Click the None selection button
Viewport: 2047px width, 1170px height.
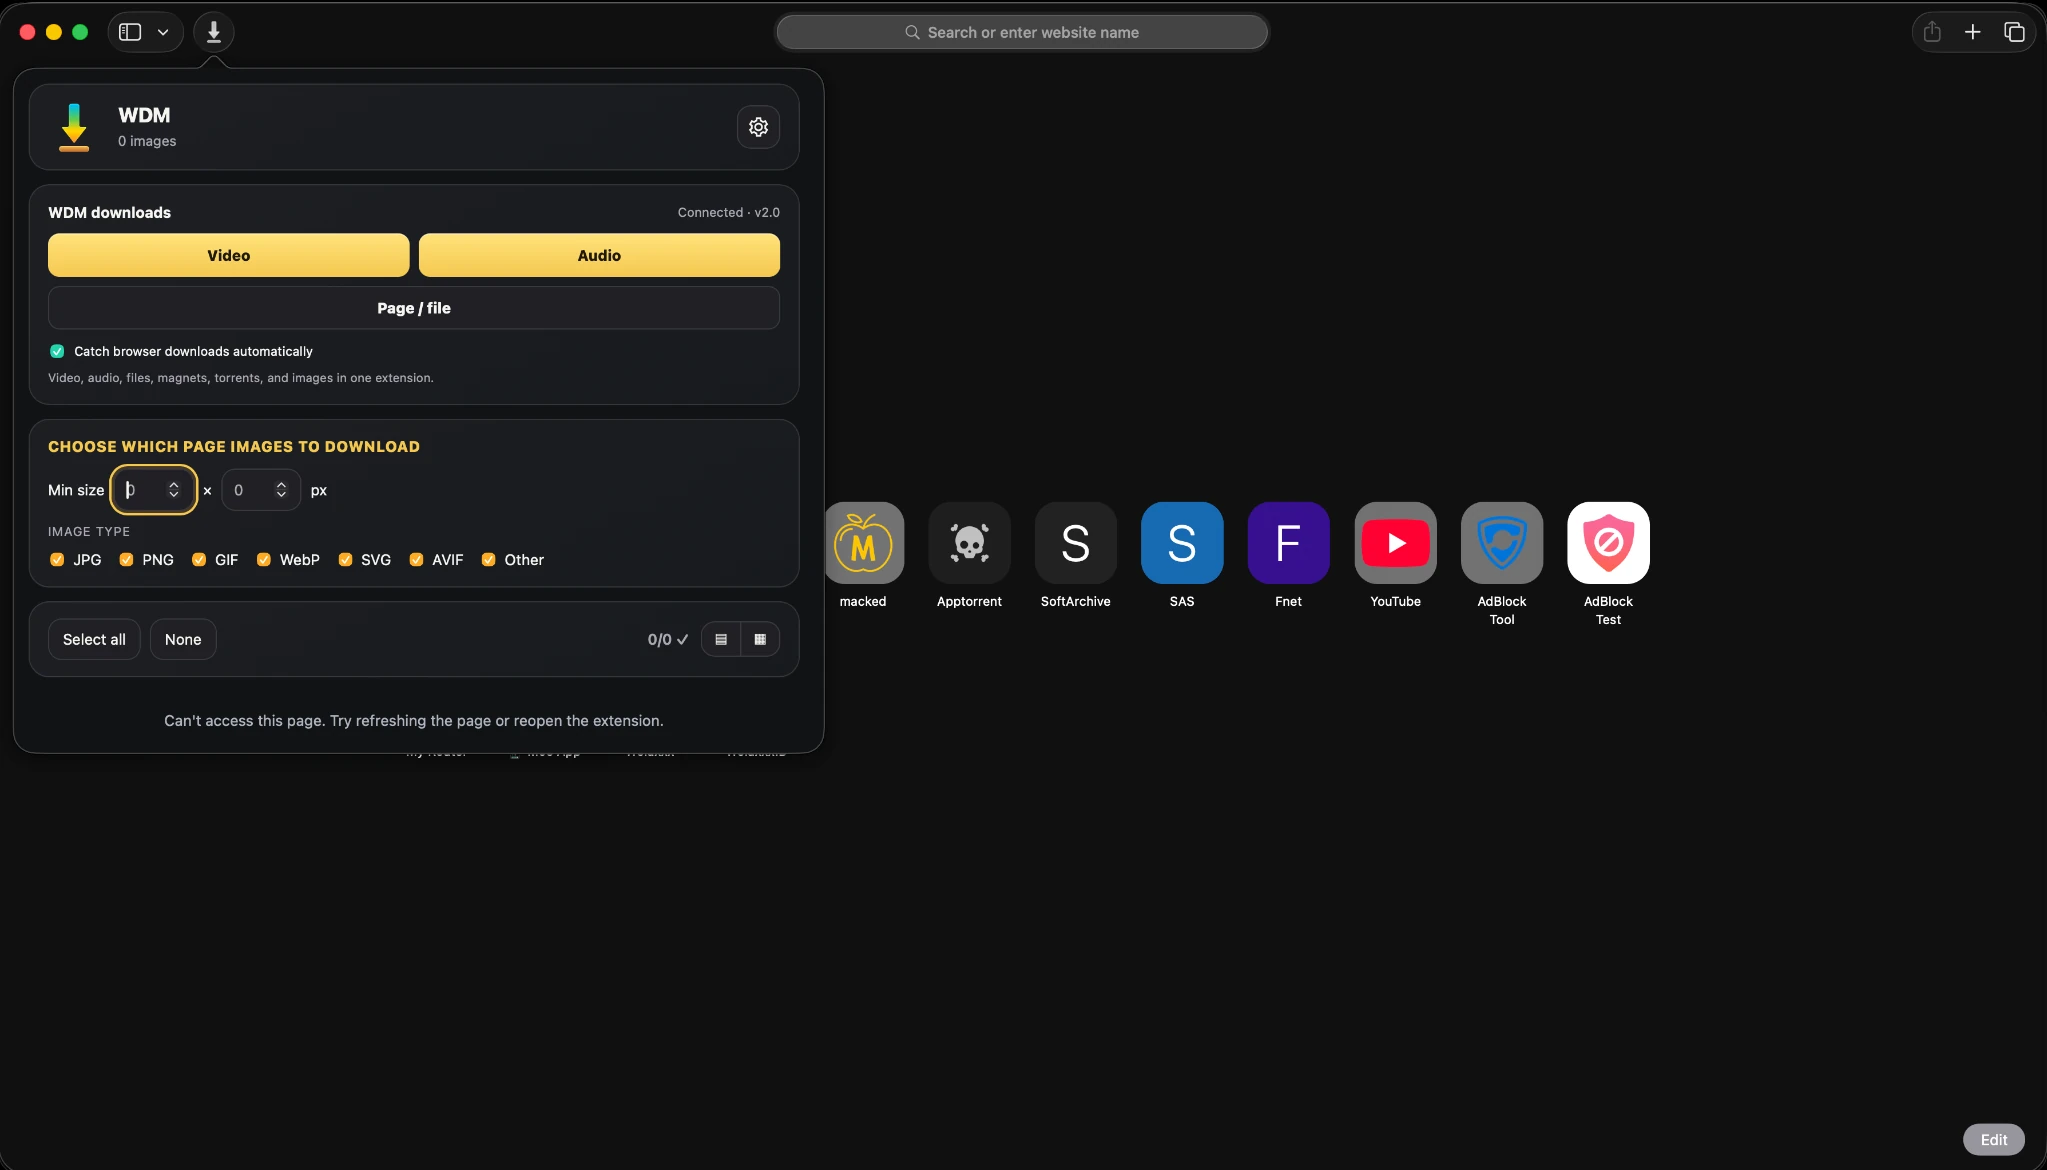coord(183,639)
